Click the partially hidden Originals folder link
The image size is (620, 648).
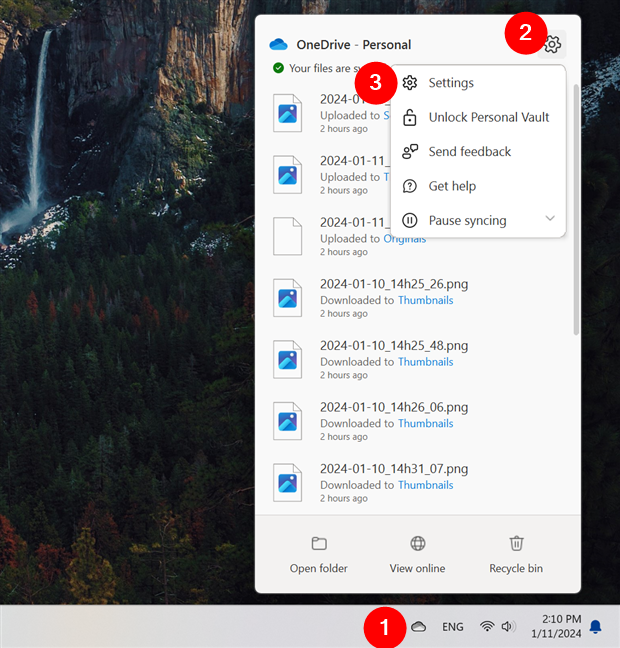point(405,240)
